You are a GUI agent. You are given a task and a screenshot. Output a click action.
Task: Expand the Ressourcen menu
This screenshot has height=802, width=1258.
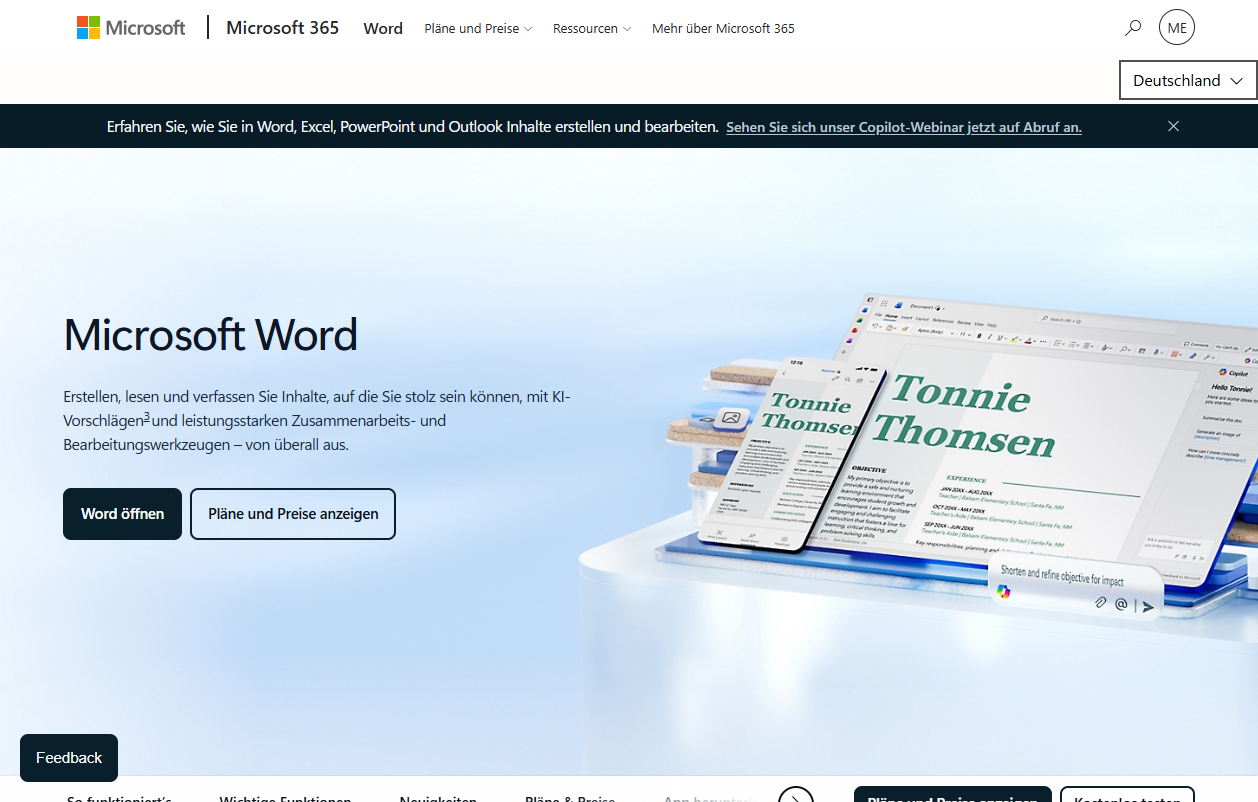(x=592, y=28)
